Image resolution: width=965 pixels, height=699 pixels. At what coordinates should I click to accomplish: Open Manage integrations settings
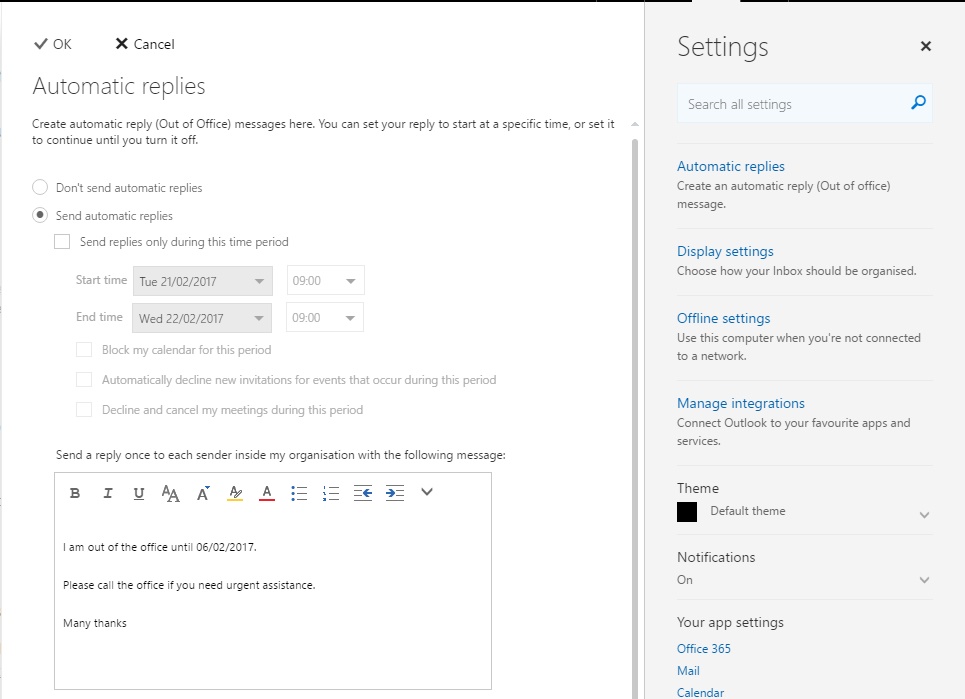740,403
